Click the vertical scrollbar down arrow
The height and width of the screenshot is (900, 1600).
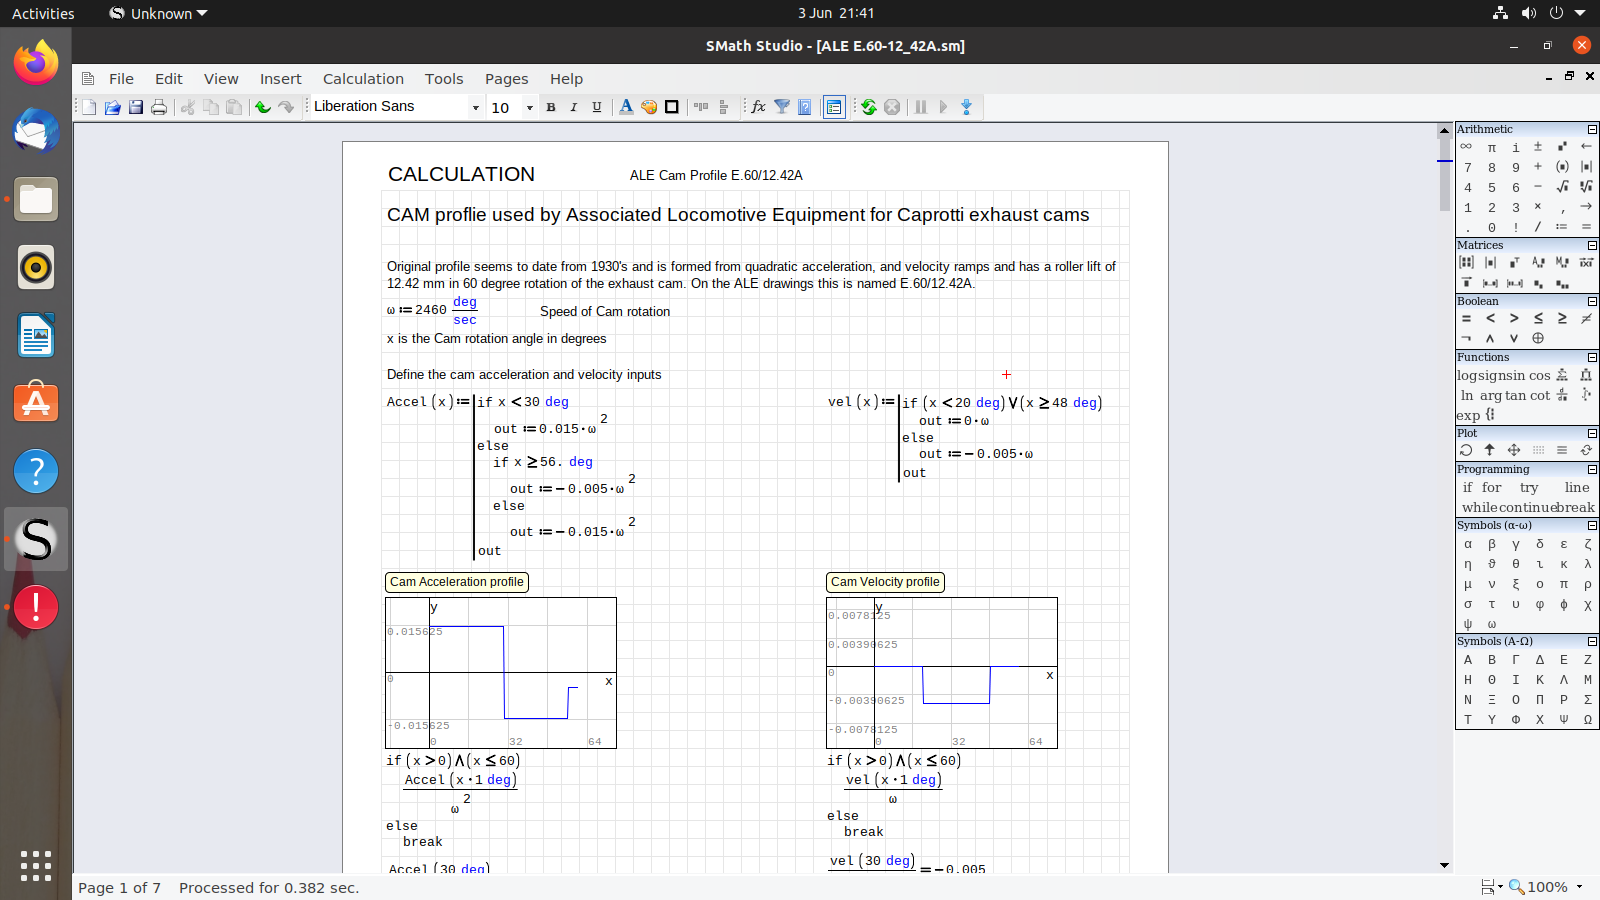click(x=1444, y=865)
